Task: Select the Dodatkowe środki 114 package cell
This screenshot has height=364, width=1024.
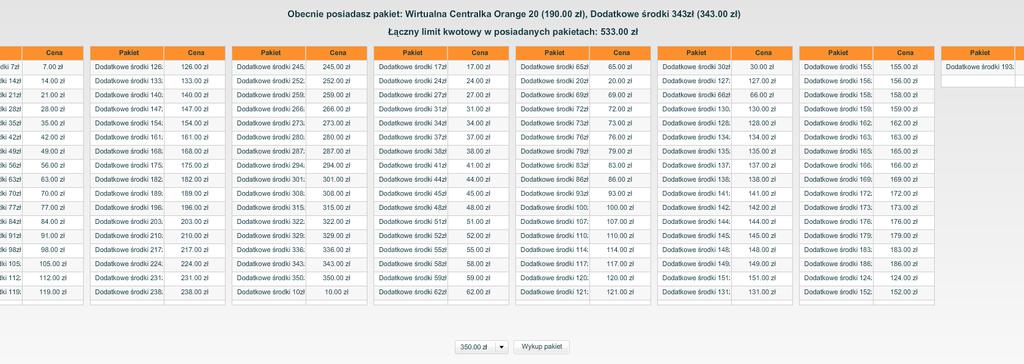Action: click(552, 250)
